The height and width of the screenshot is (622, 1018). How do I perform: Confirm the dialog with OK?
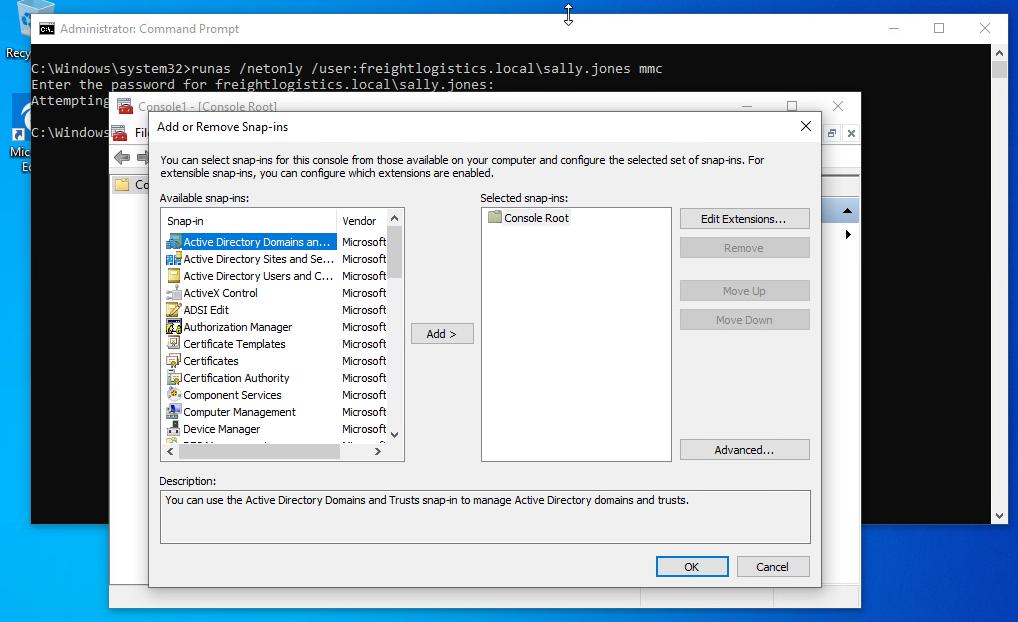tap(691, 567)
